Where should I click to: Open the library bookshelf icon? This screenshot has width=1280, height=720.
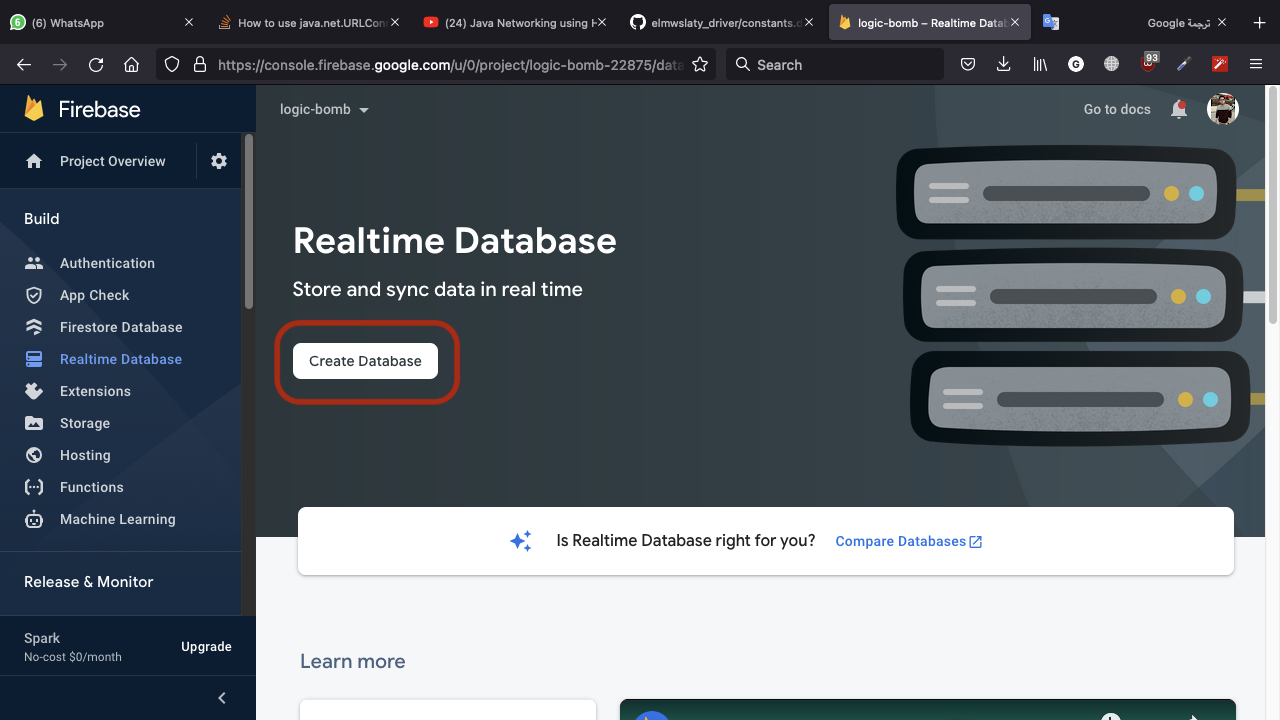(1040, 64)
